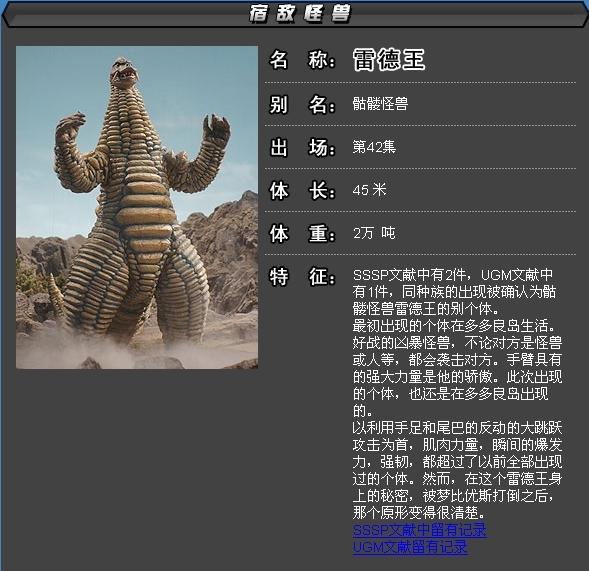Open the SSSP文献中留有记录 link
Screen dimensions: 589x571
click(x=420, y=530)
